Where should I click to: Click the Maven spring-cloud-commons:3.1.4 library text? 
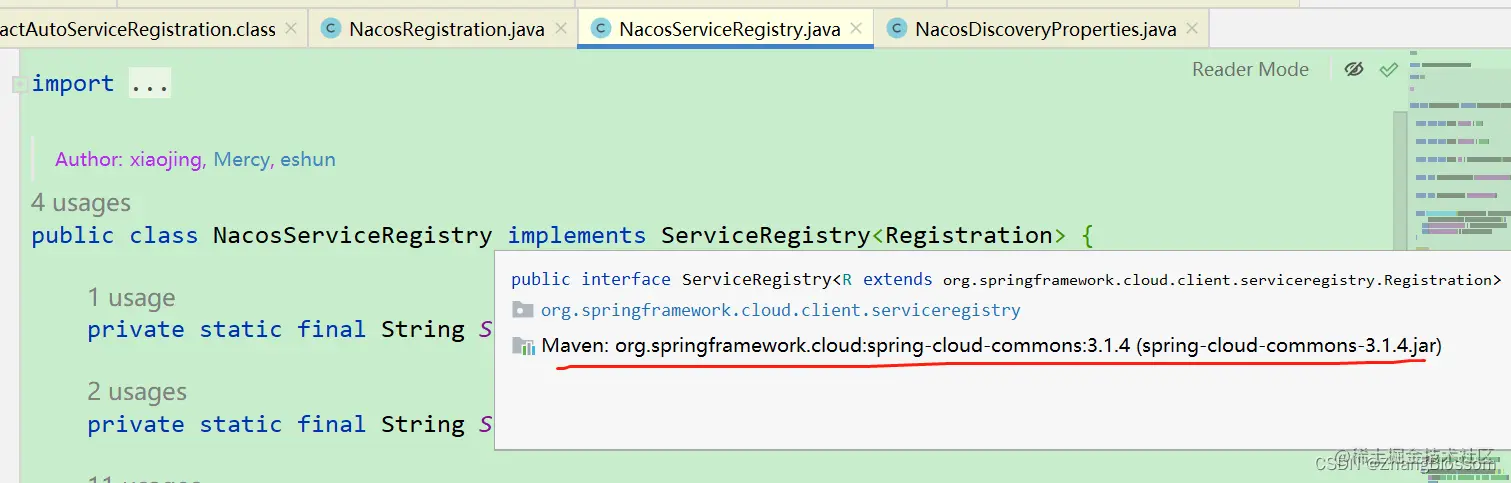pyautogui.click(x=992, y=346)
